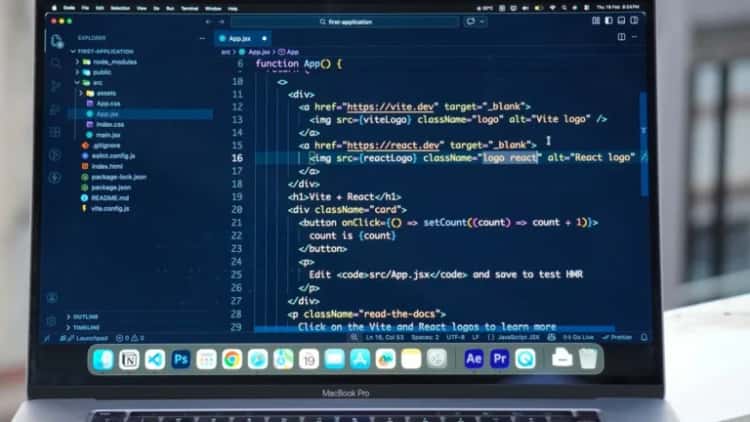Viewport: 750px width, 422px height.
Task: Expand the assets folder
Action: click(100, 93)
